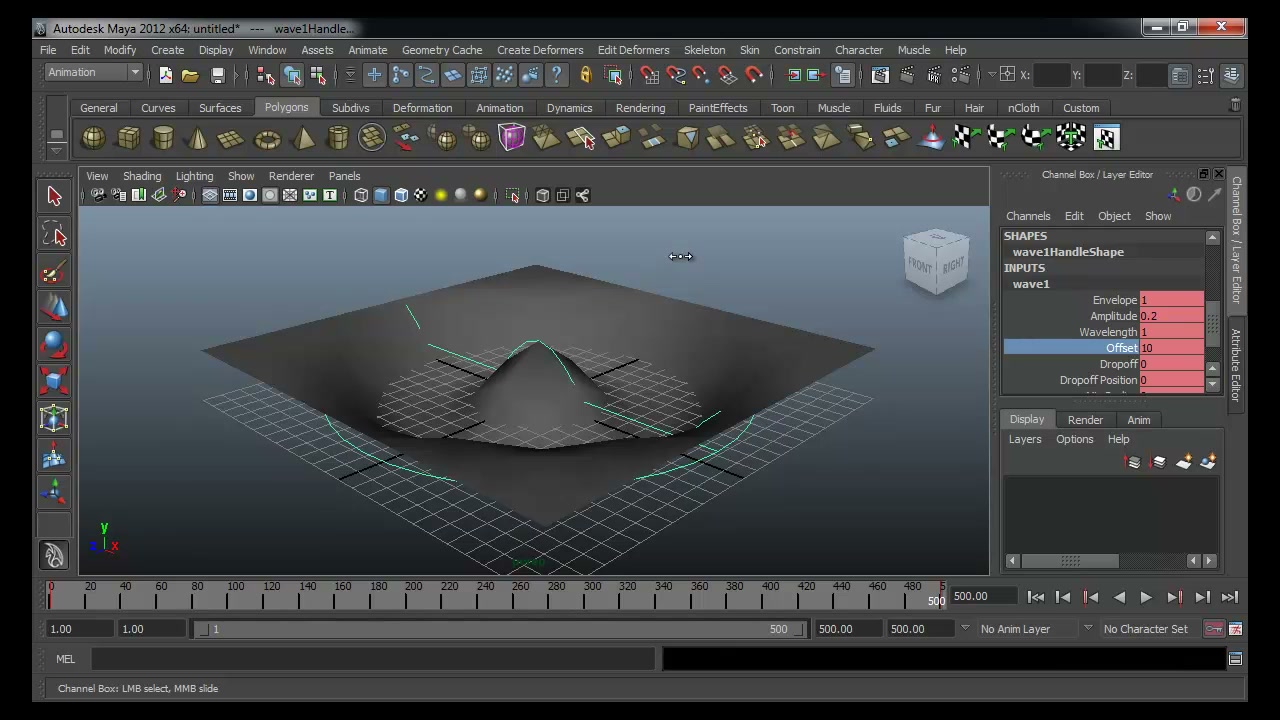
Task: Create layer from selected objects
Action: (1208, 462)
